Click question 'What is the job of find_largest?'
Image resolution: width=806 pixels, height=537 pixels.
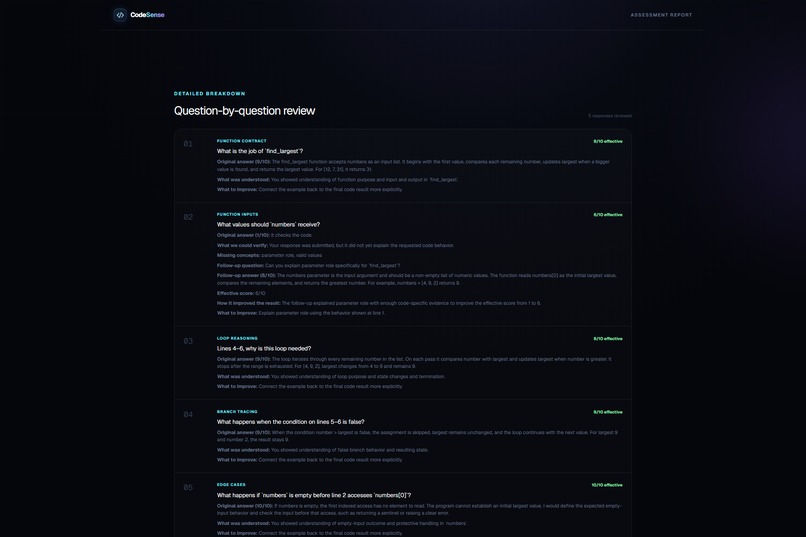[x=260, y=151]
